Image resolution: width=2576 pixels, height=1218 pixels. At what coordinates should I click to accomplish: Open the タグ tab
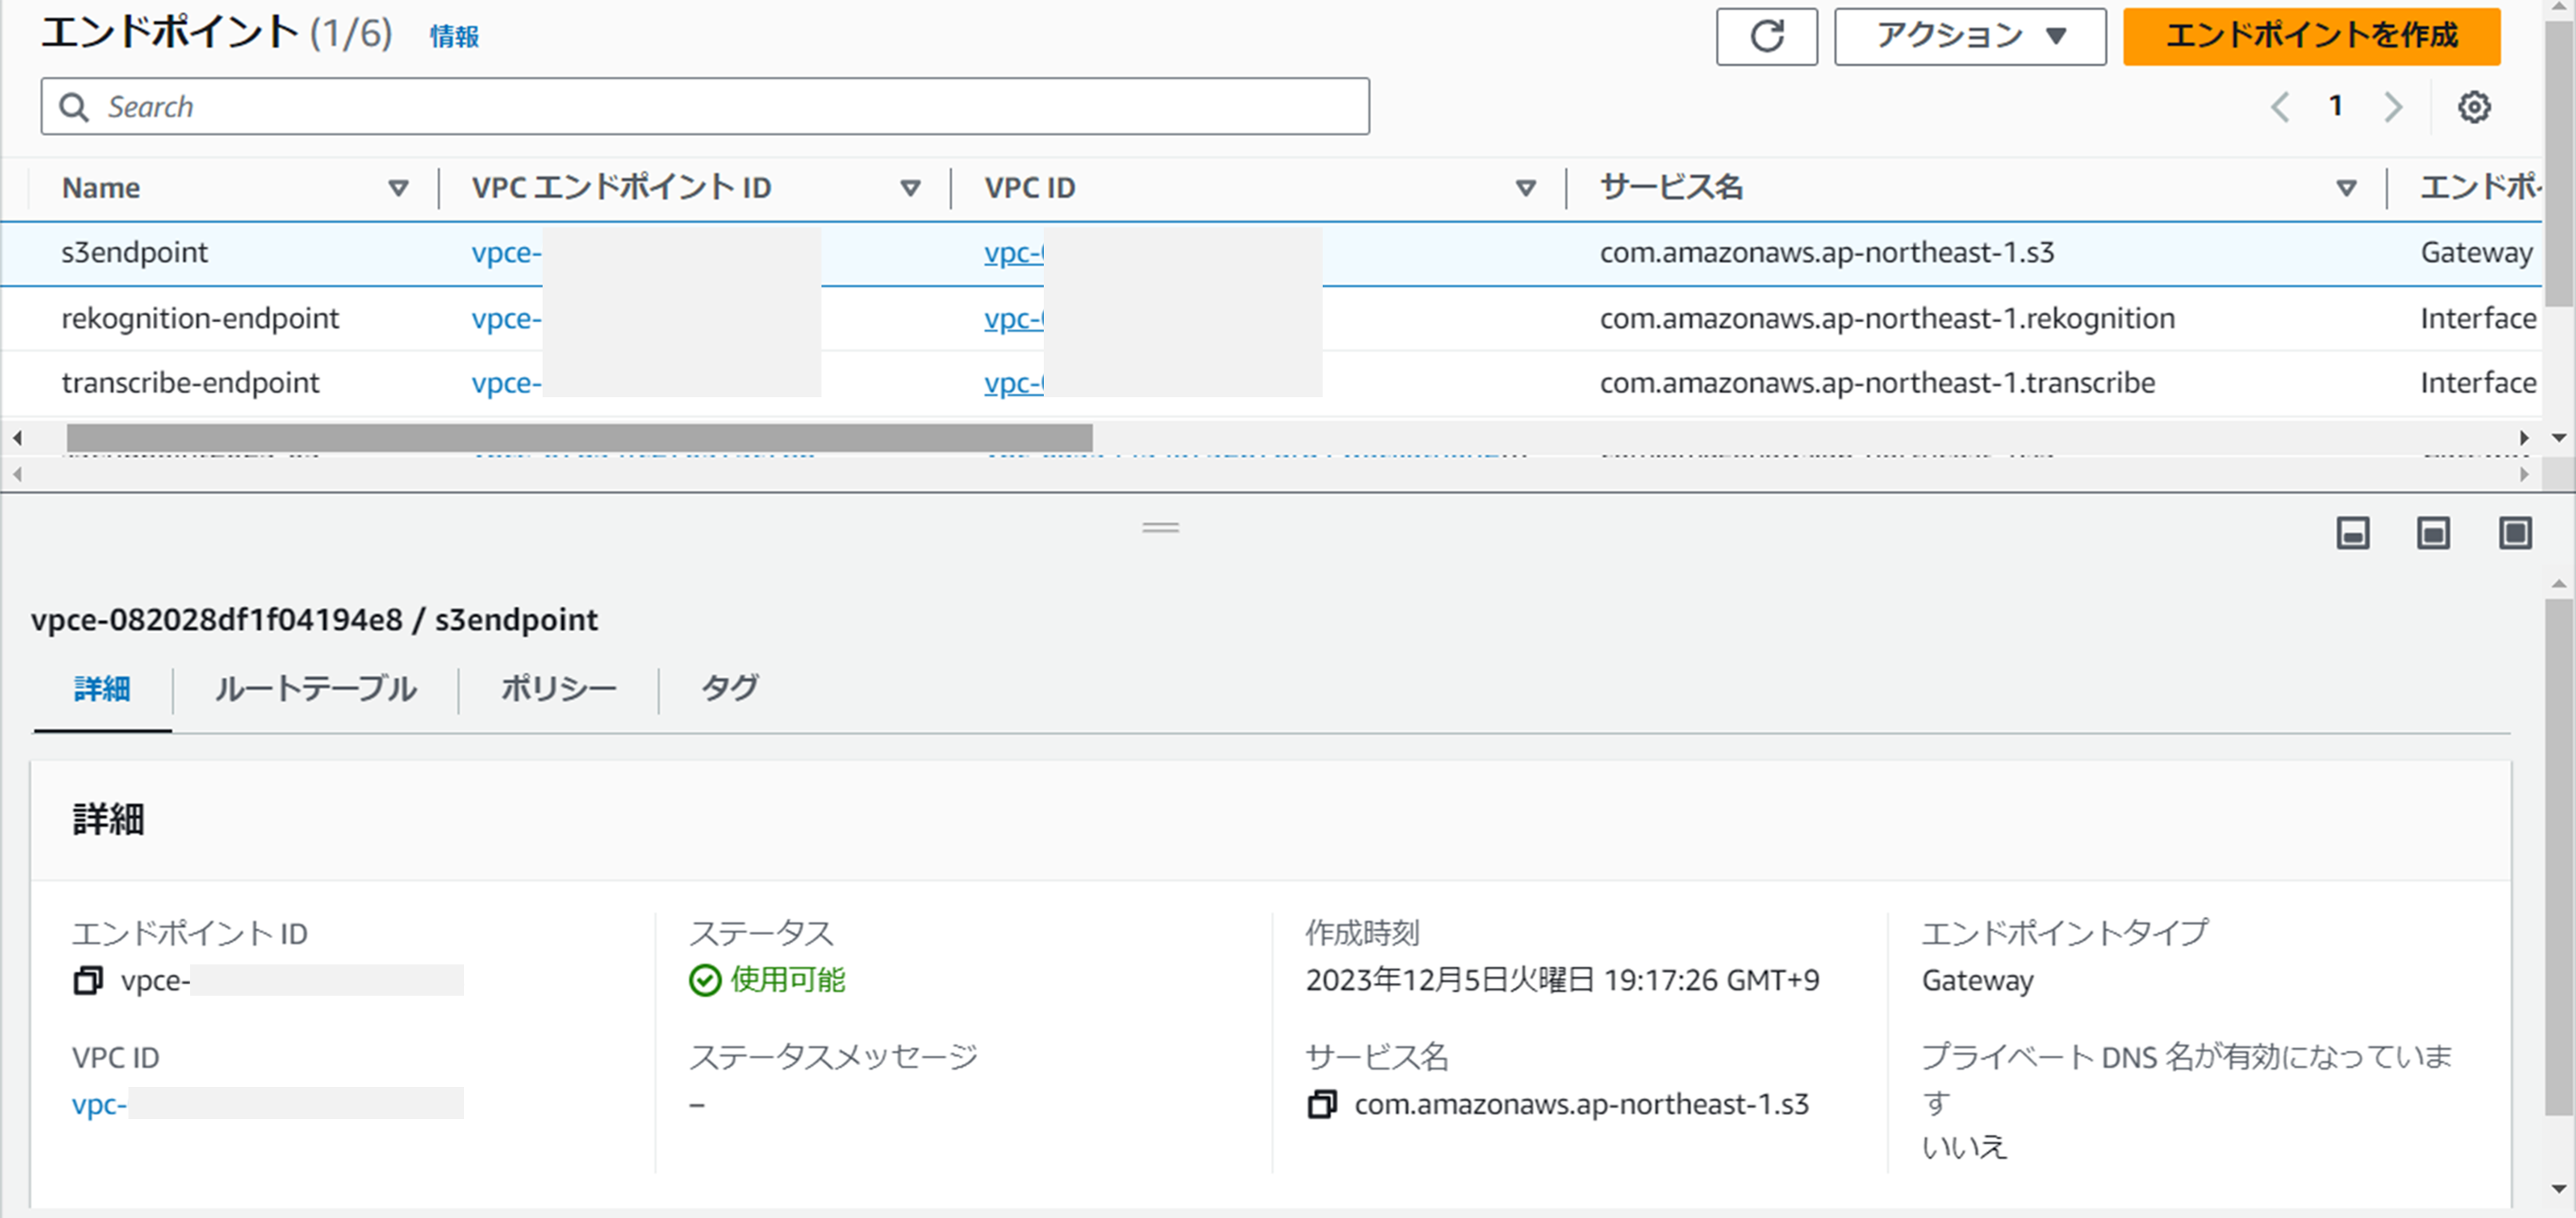(729, 689)
